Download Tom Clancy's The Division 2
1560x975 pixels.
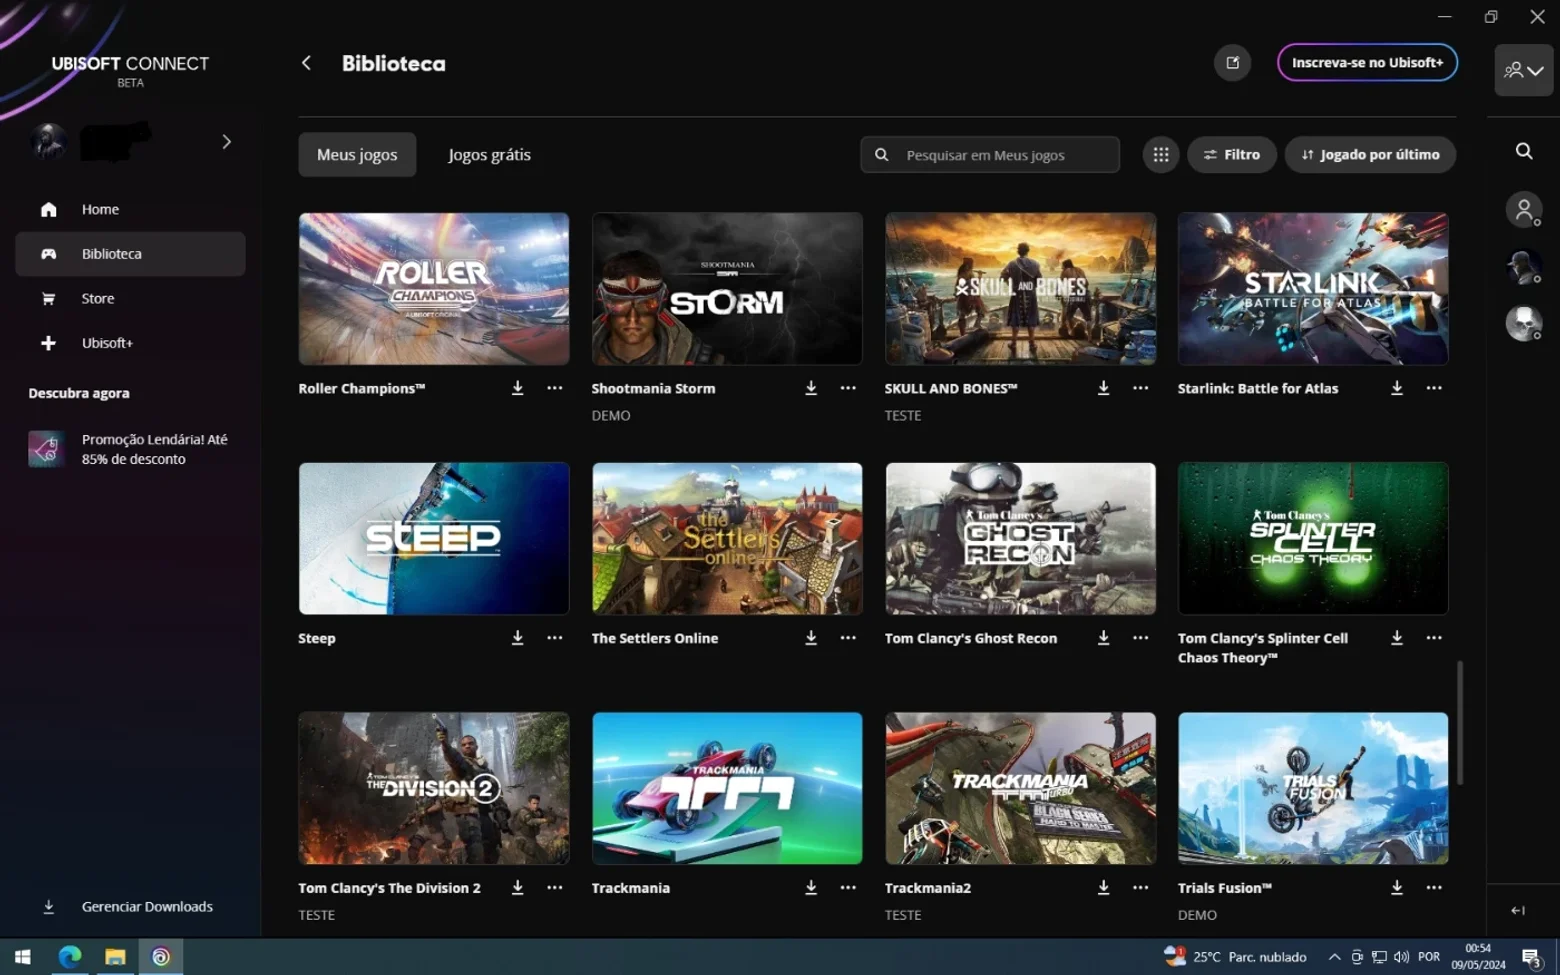point(518,888)
